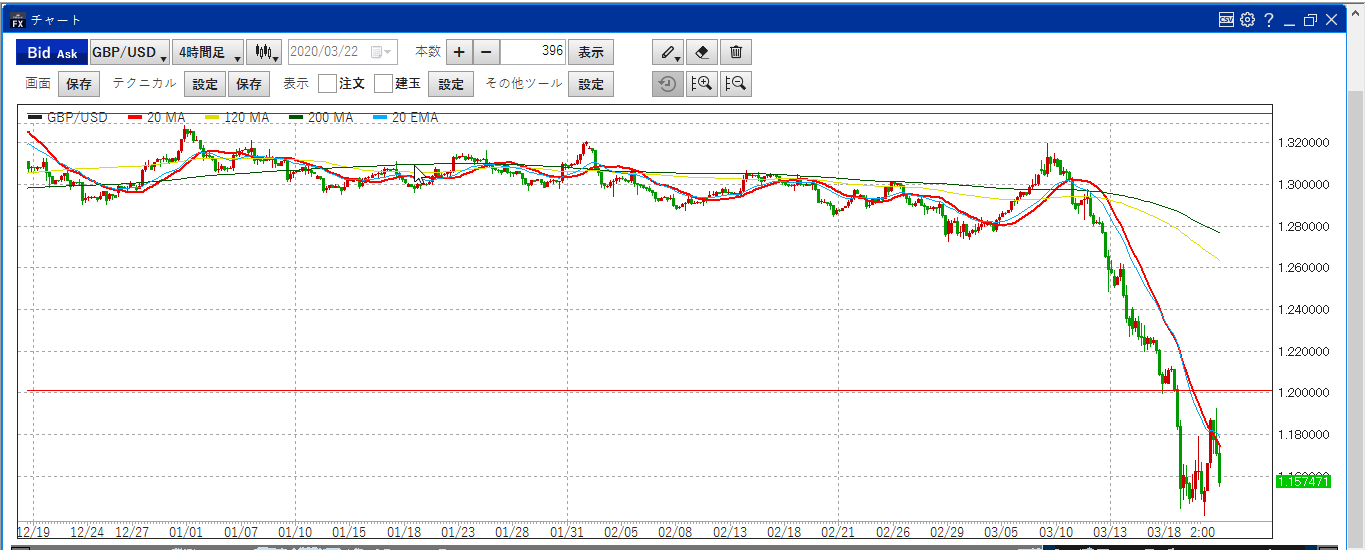The height and width of the screenshot is (550, 1366).
Task: Decrease bar count with minus button
Action: click(485, 53)
